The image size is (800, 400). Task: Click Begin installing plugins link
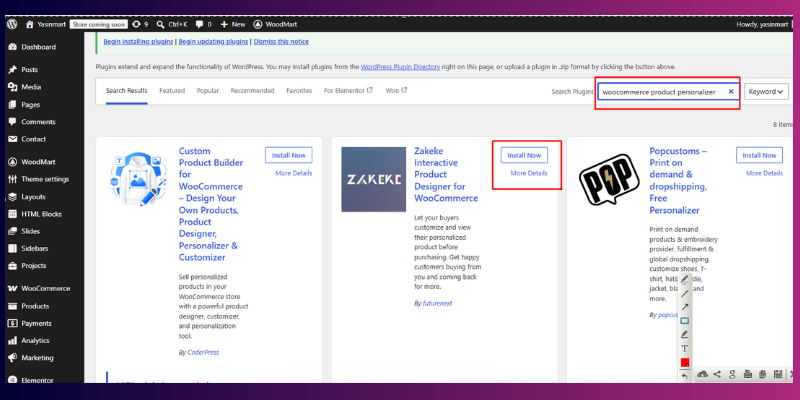pyautogui.click(x=138, y=42)
